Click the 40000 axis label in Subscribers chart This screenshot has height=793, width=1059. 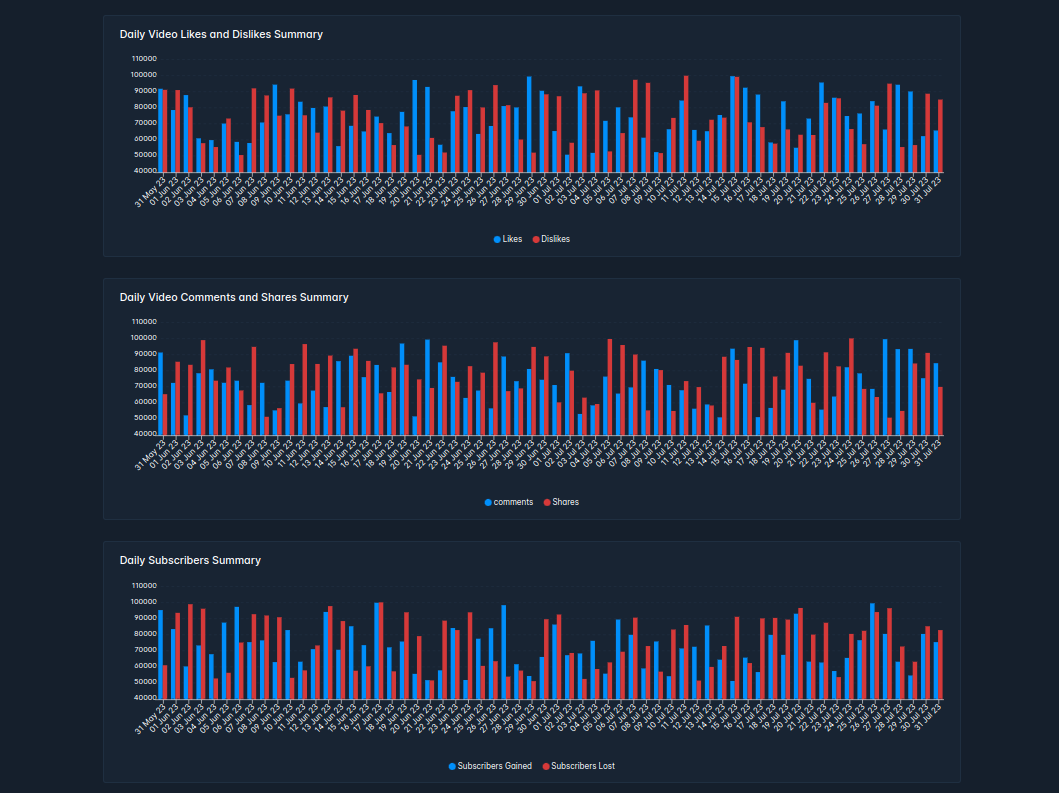(x=145, y=698)
